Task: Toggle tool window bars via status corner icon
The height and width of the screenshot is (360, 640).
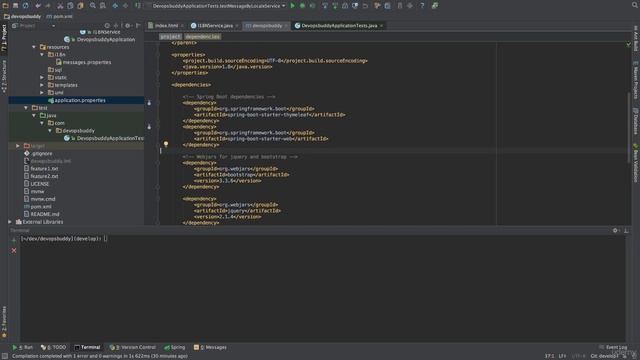Action: tap(4, 356)
